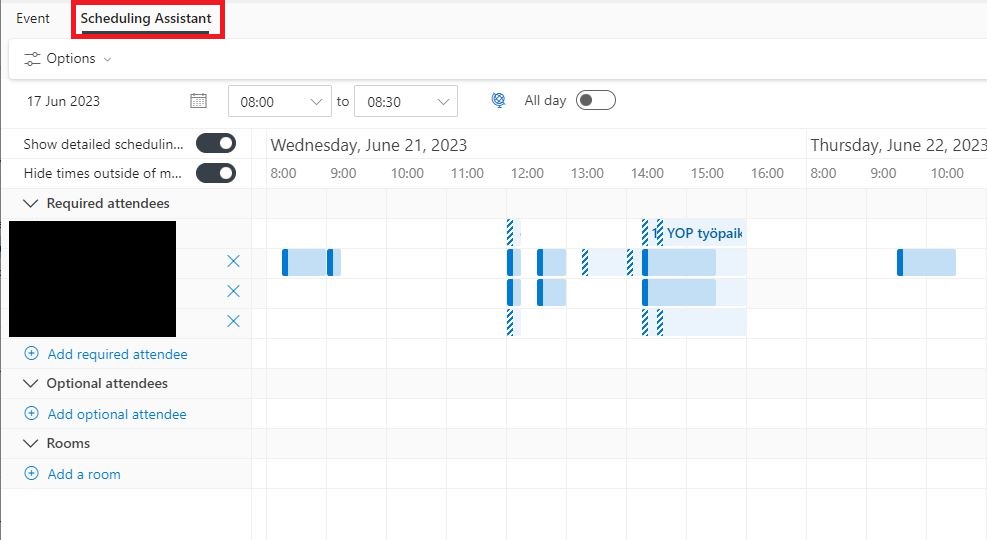
Task: Click the time zone globe icon
Action: [x=499, y=100]
